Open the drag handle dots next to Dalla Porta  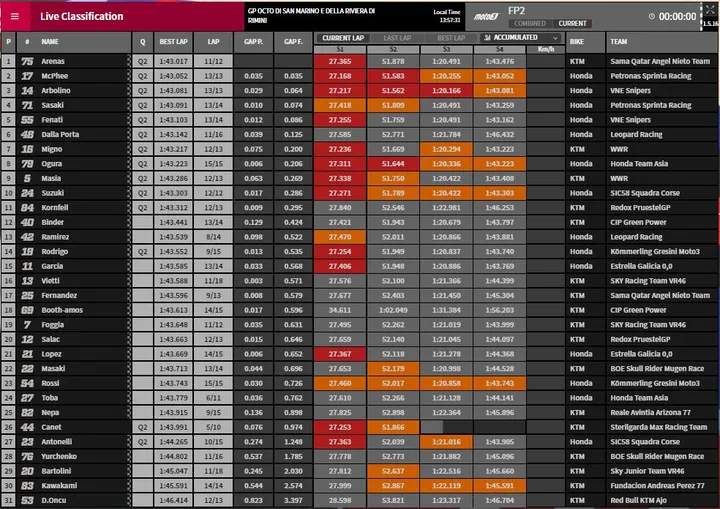tap(129, 134)
